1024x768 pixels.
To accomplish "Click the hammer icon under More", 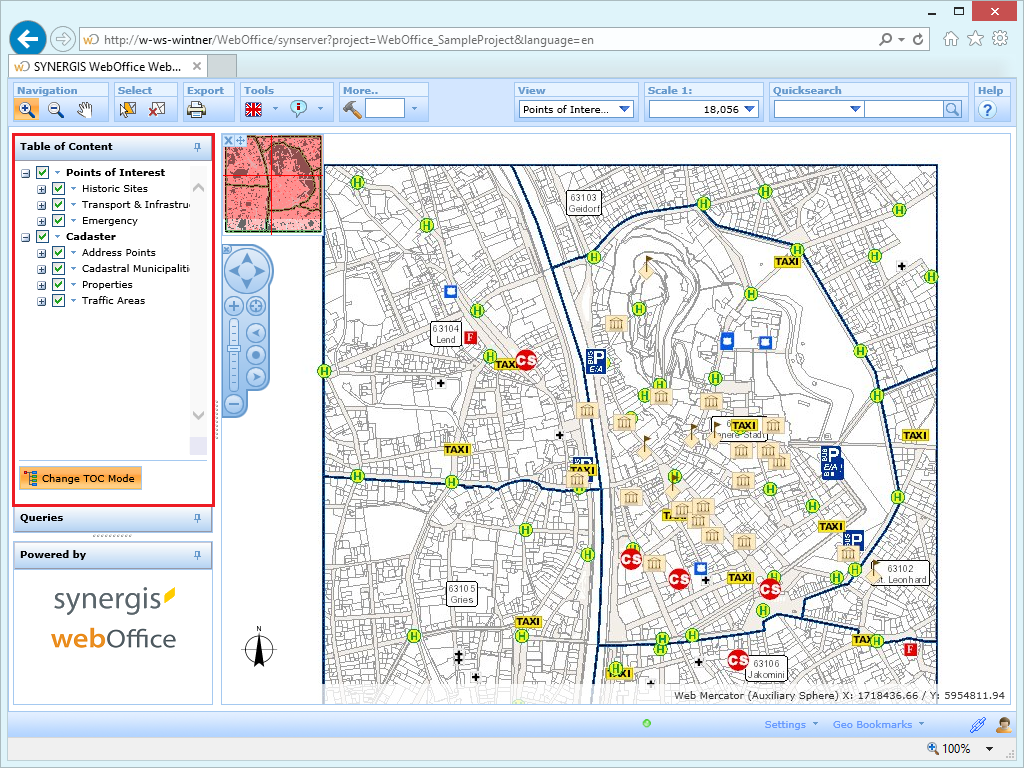I will click(x=352, y=109).
